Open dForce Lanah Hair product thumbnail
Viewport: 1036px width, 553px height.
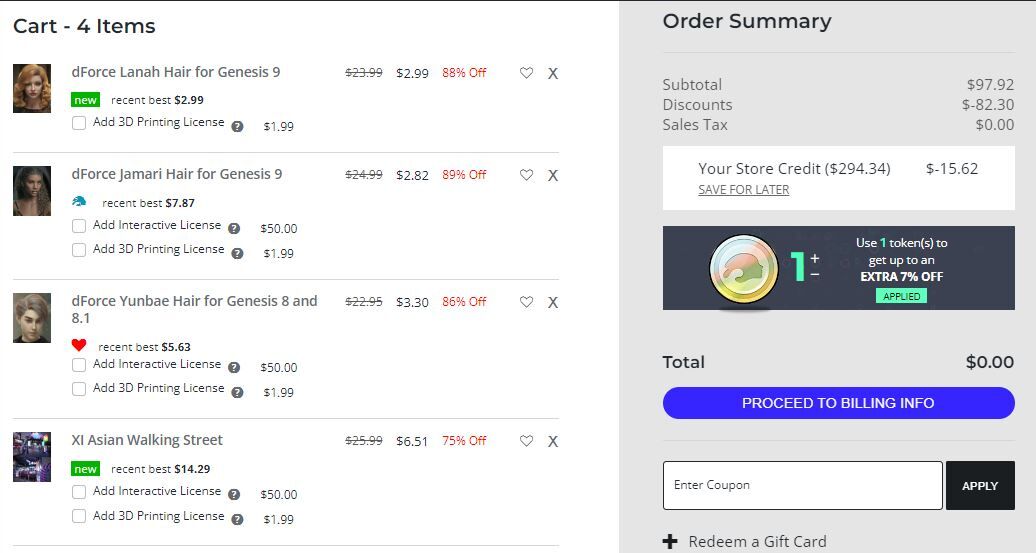click(32, 89)
